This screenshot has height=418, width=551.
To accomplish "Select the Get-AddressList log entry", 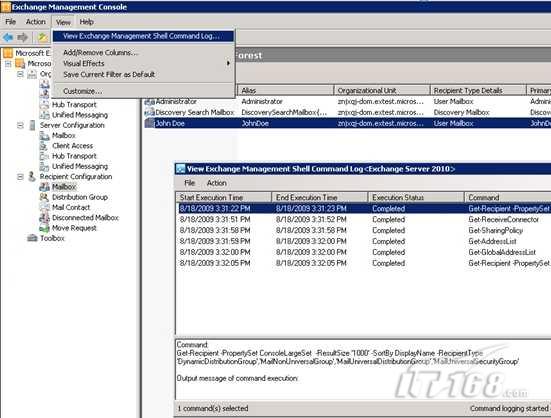I will [363, 241].
